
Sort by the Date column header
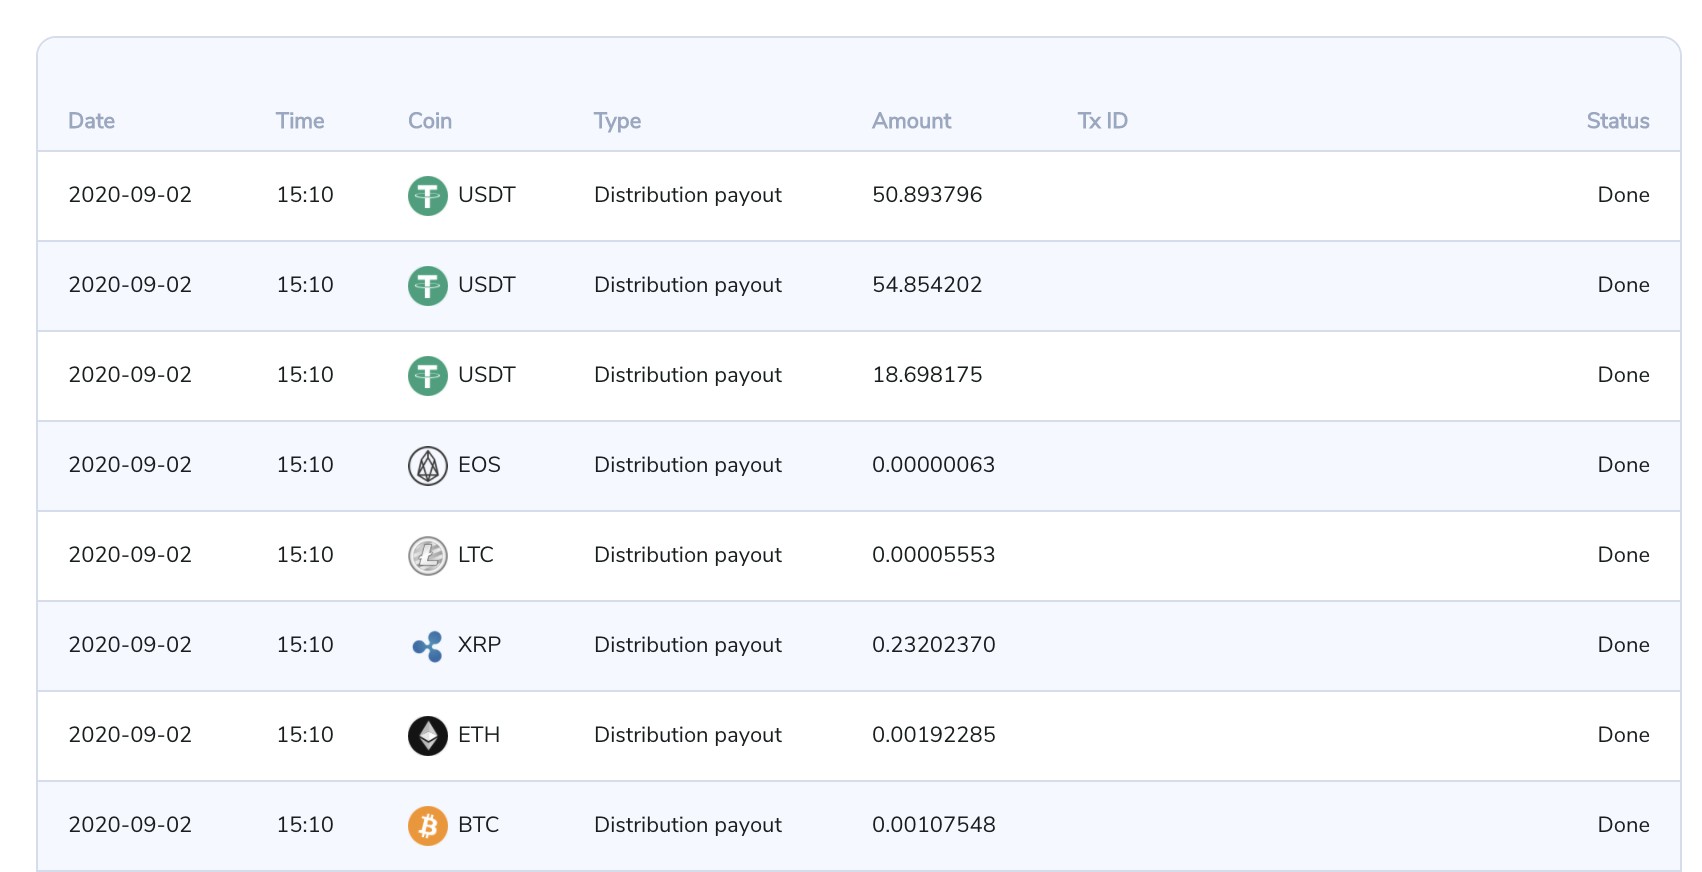pyautogui.click(x=91, y=121)
